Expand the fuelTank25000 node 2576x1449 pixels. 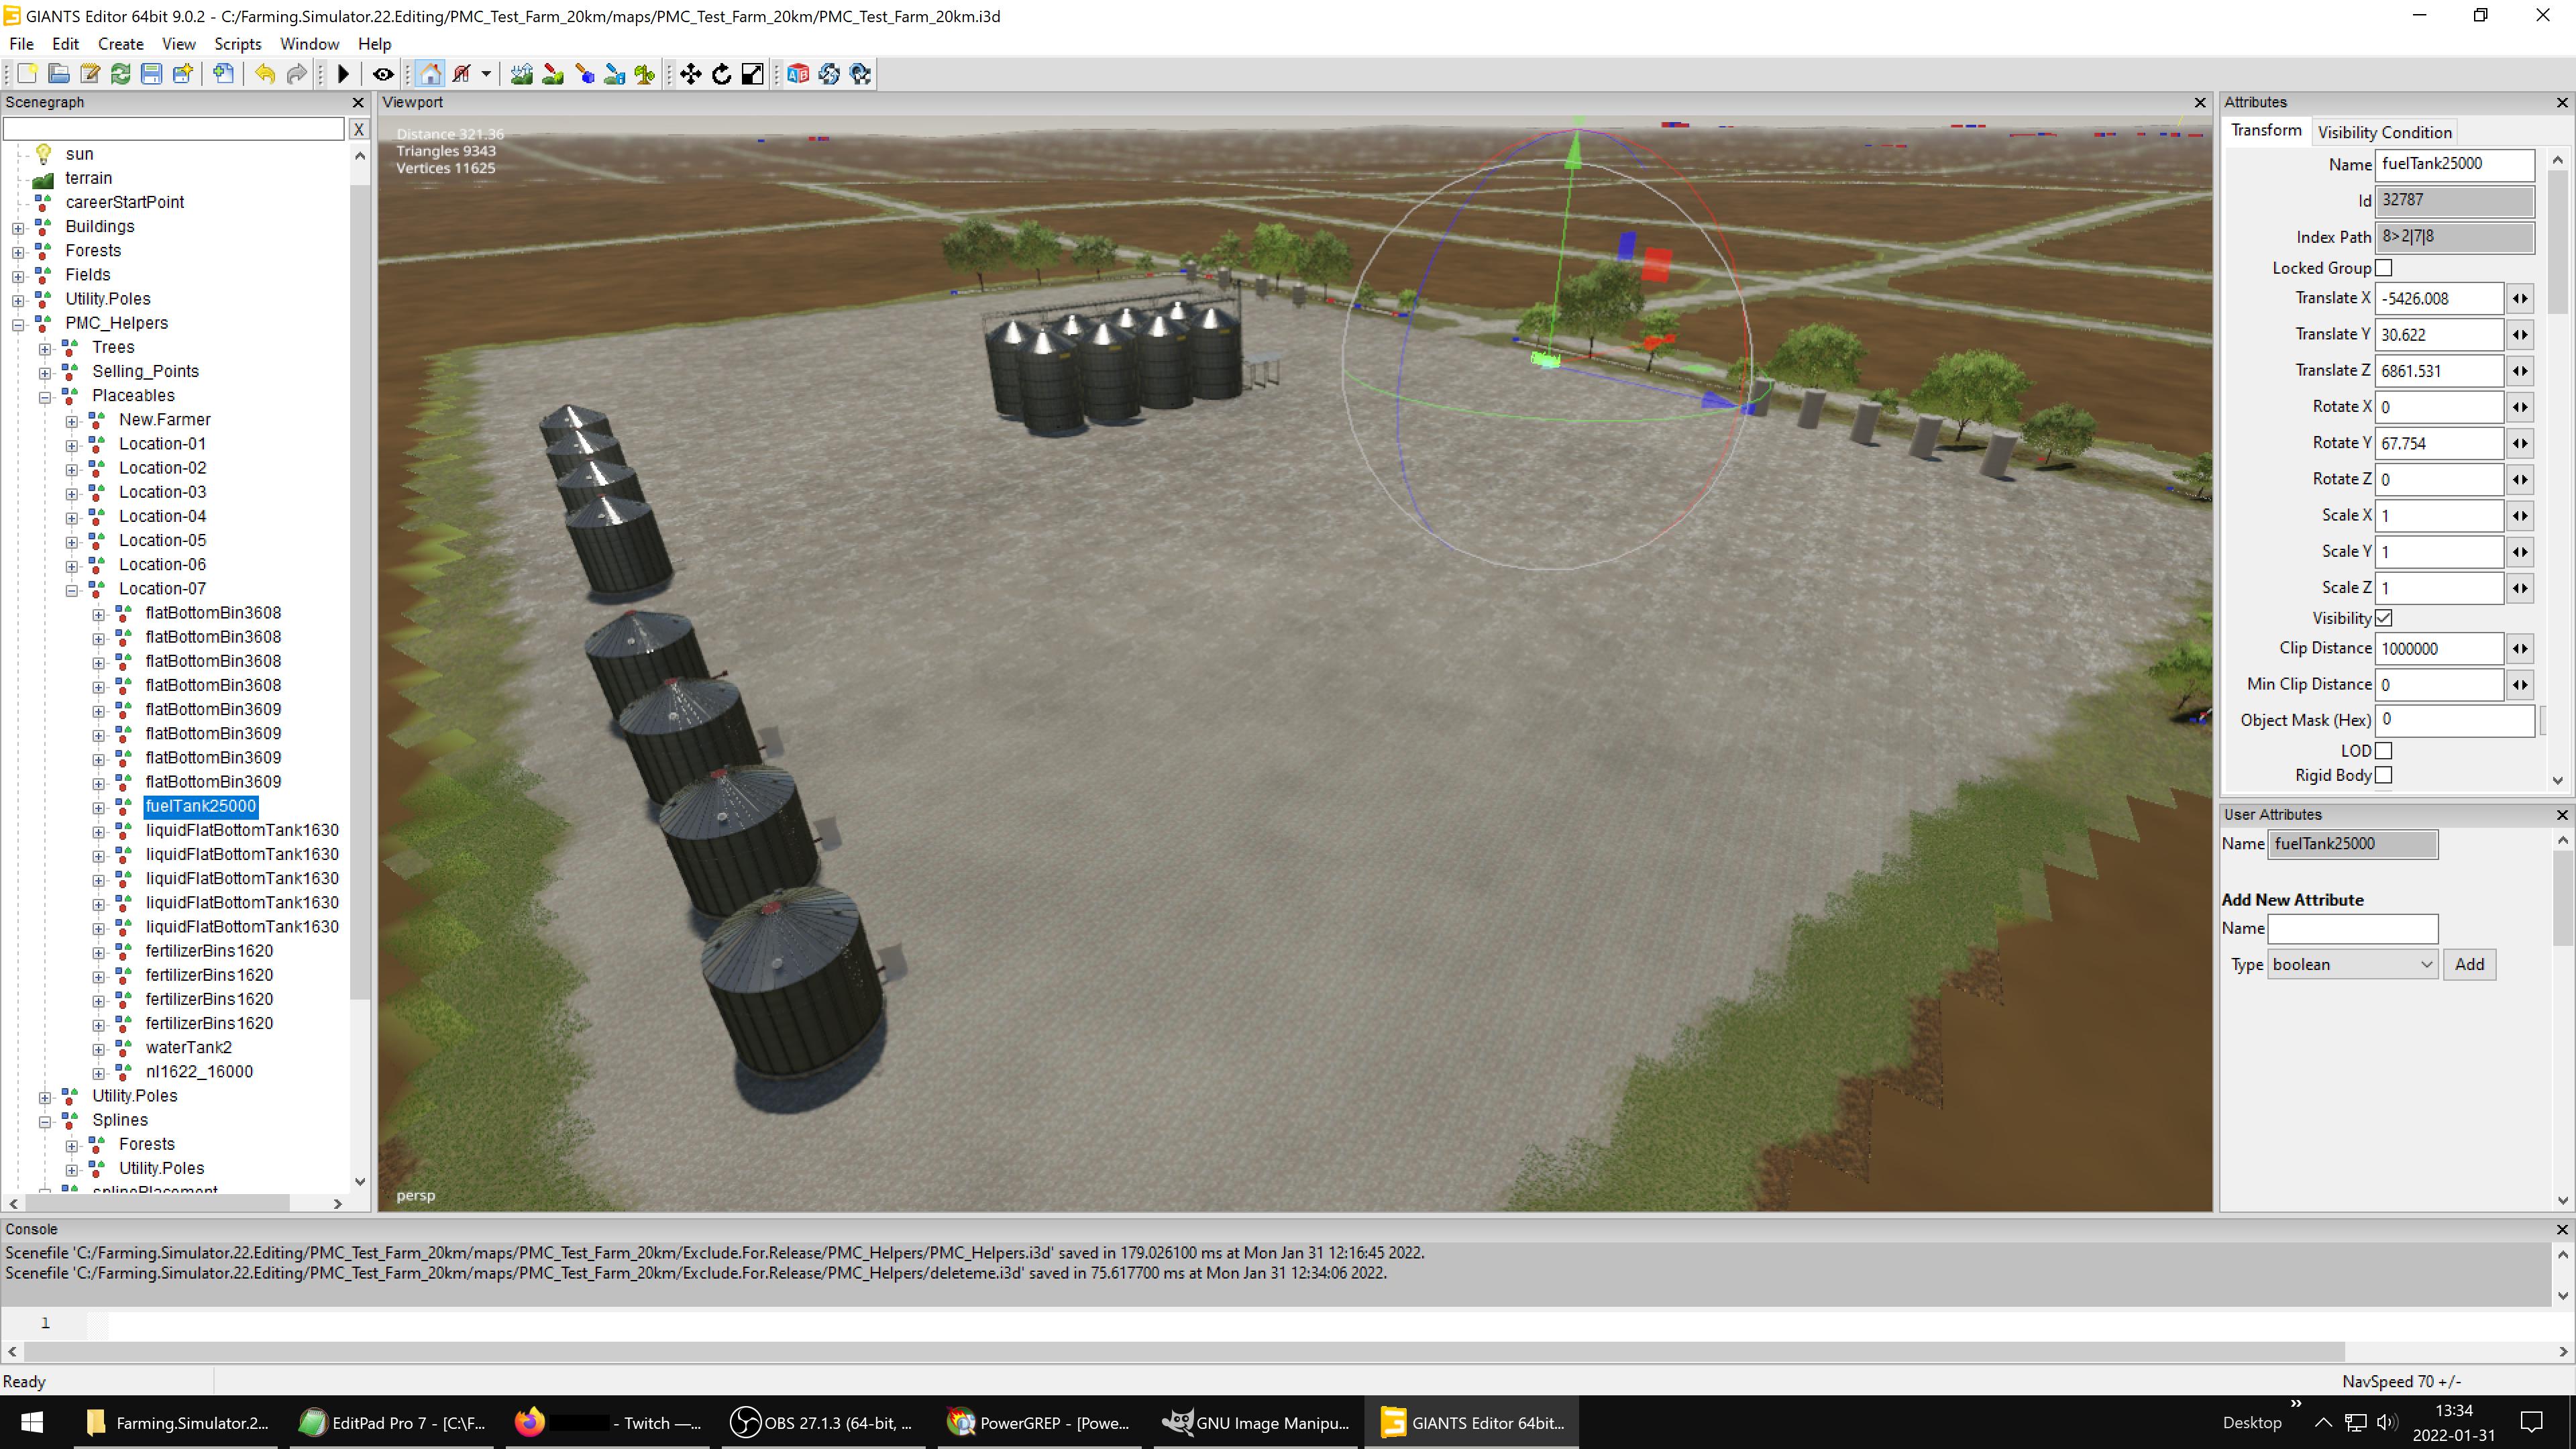(x=99, y=807)
